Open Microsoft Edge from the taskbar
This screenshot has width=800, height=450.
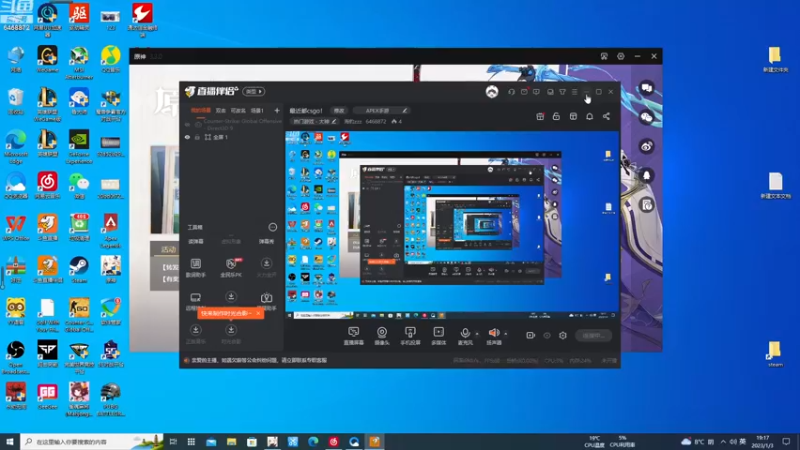pyautogui.click(x=313, y=442)
